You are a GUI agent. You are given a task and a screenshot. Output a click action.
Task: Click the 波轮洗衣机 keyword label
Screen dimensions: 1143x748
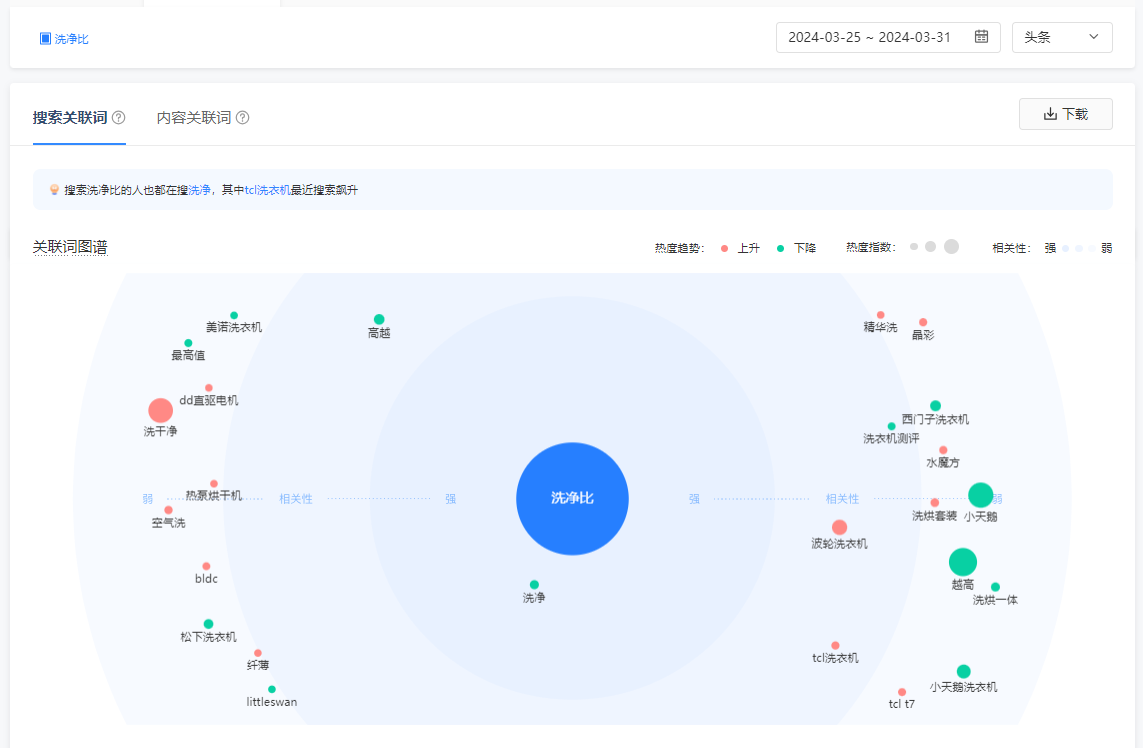(840, 543)
